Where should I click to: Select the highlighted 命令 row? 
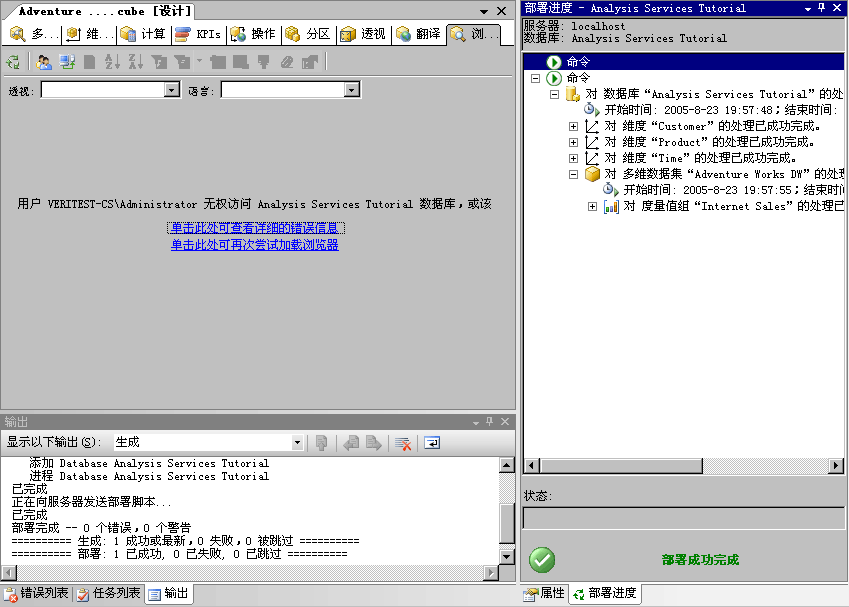683,62
